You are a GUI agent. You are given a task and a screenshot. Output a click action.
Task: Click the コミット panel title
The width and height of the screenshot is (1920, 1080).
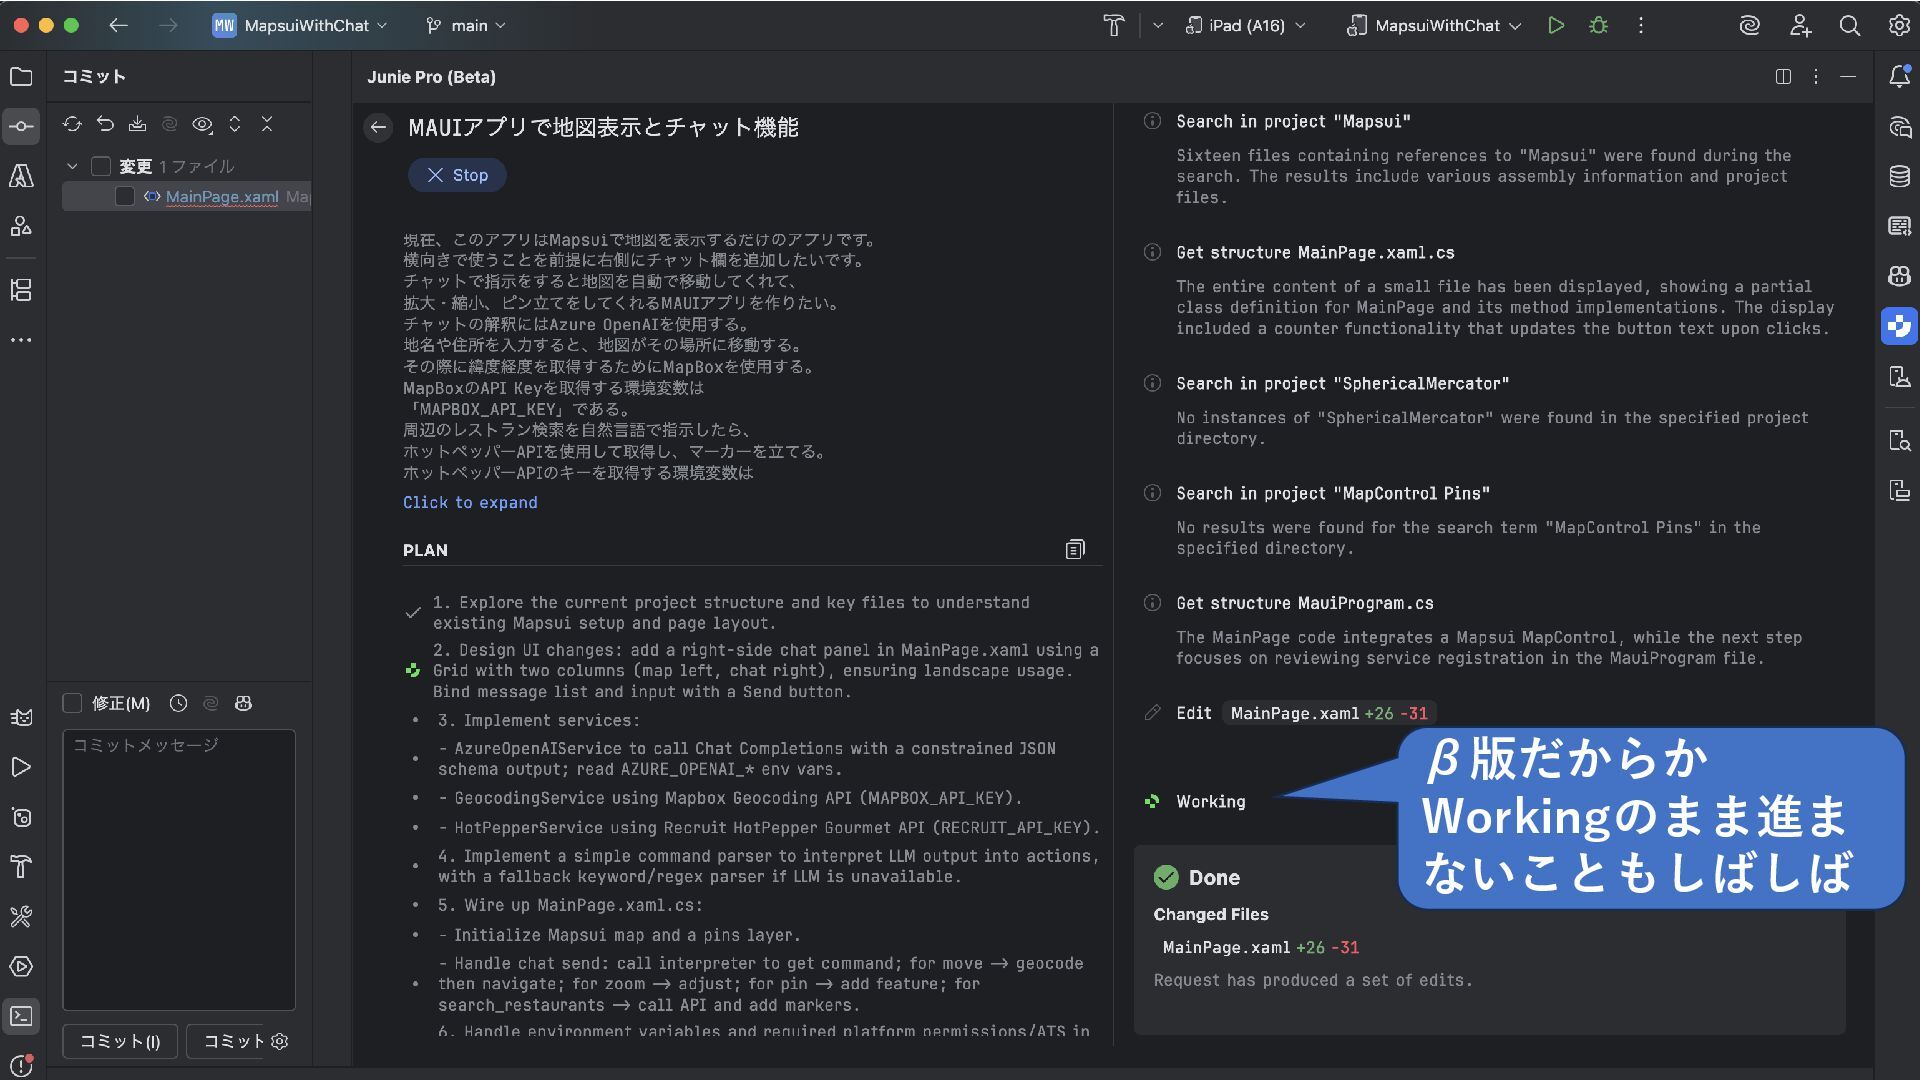[94, 76]
